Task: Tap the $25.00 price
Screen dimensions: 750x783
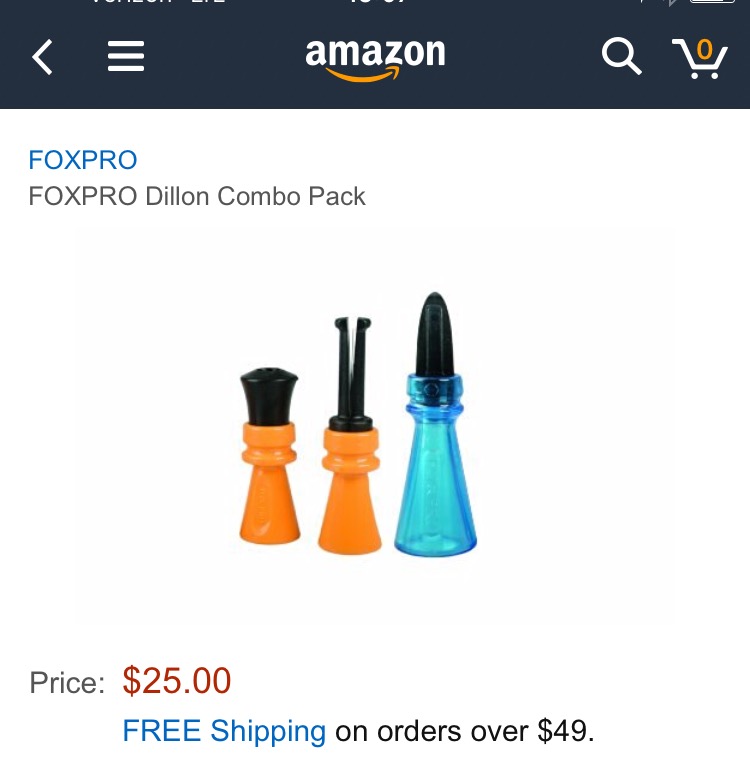Action: tap(177, 681)
